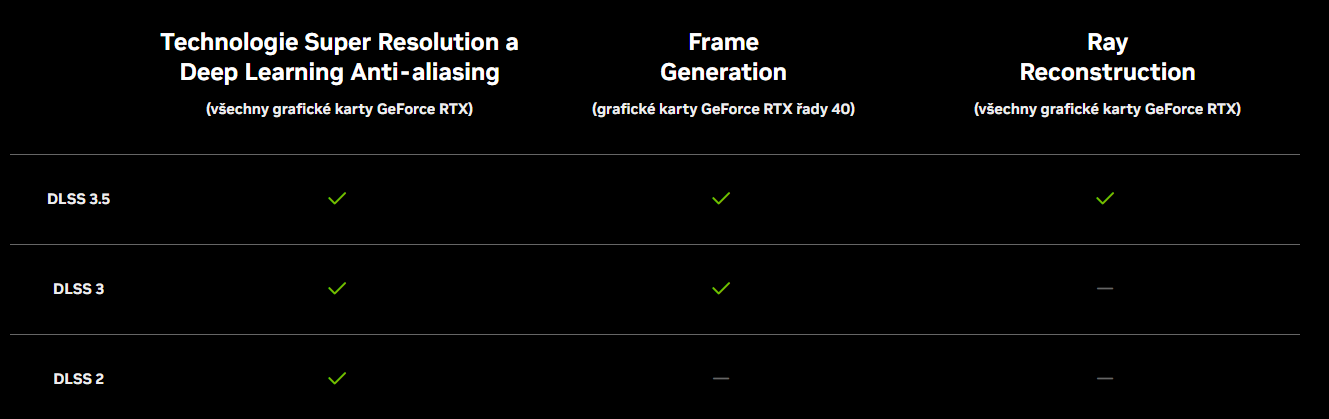Click the Ray Reconstruction column heading
Image resolution: width=1329 pixels, height=419 pixels.
[1107, 57]
